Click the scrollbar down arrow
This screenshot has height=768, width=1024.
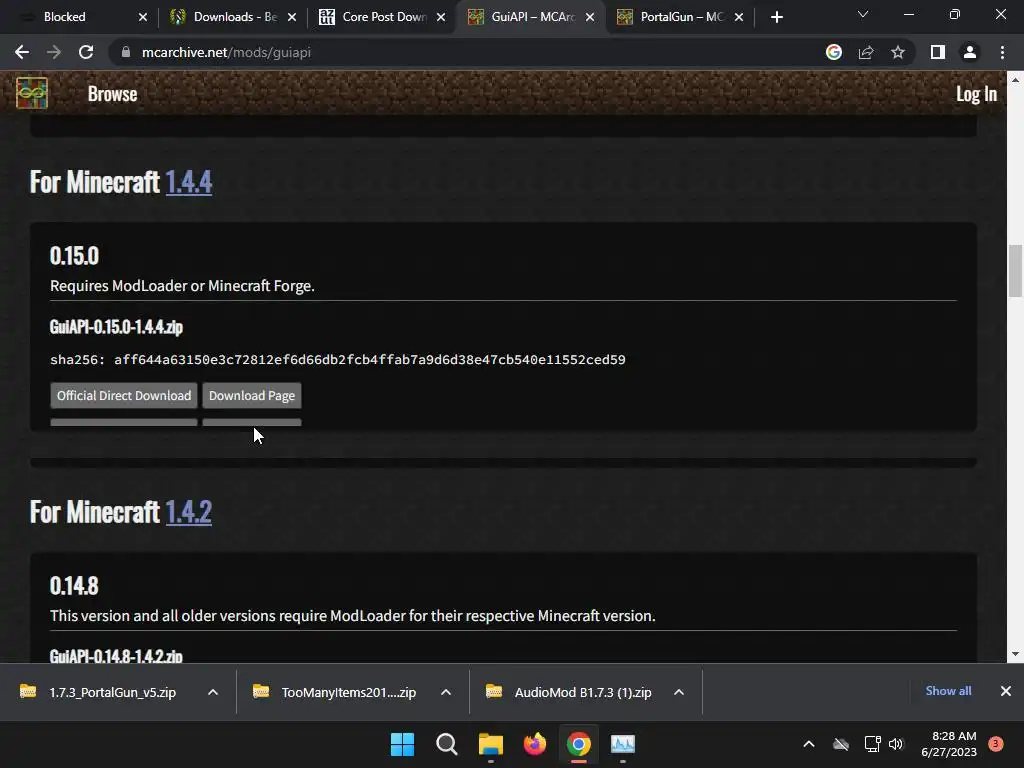point(1015,654)
